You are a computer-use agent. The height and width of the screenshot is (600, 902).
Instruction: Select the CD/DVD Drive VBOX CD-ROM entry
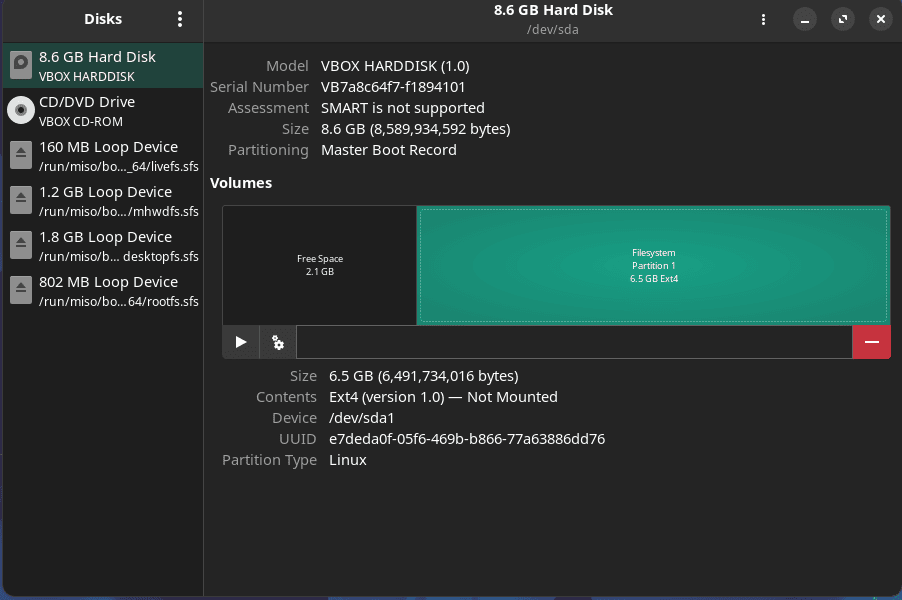coord(108,110)
